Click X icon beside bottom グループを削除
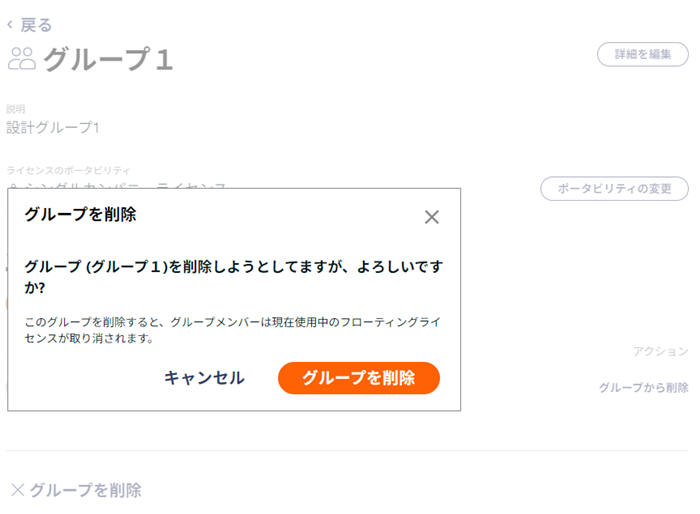700x514 pixels. pos(17,490)
